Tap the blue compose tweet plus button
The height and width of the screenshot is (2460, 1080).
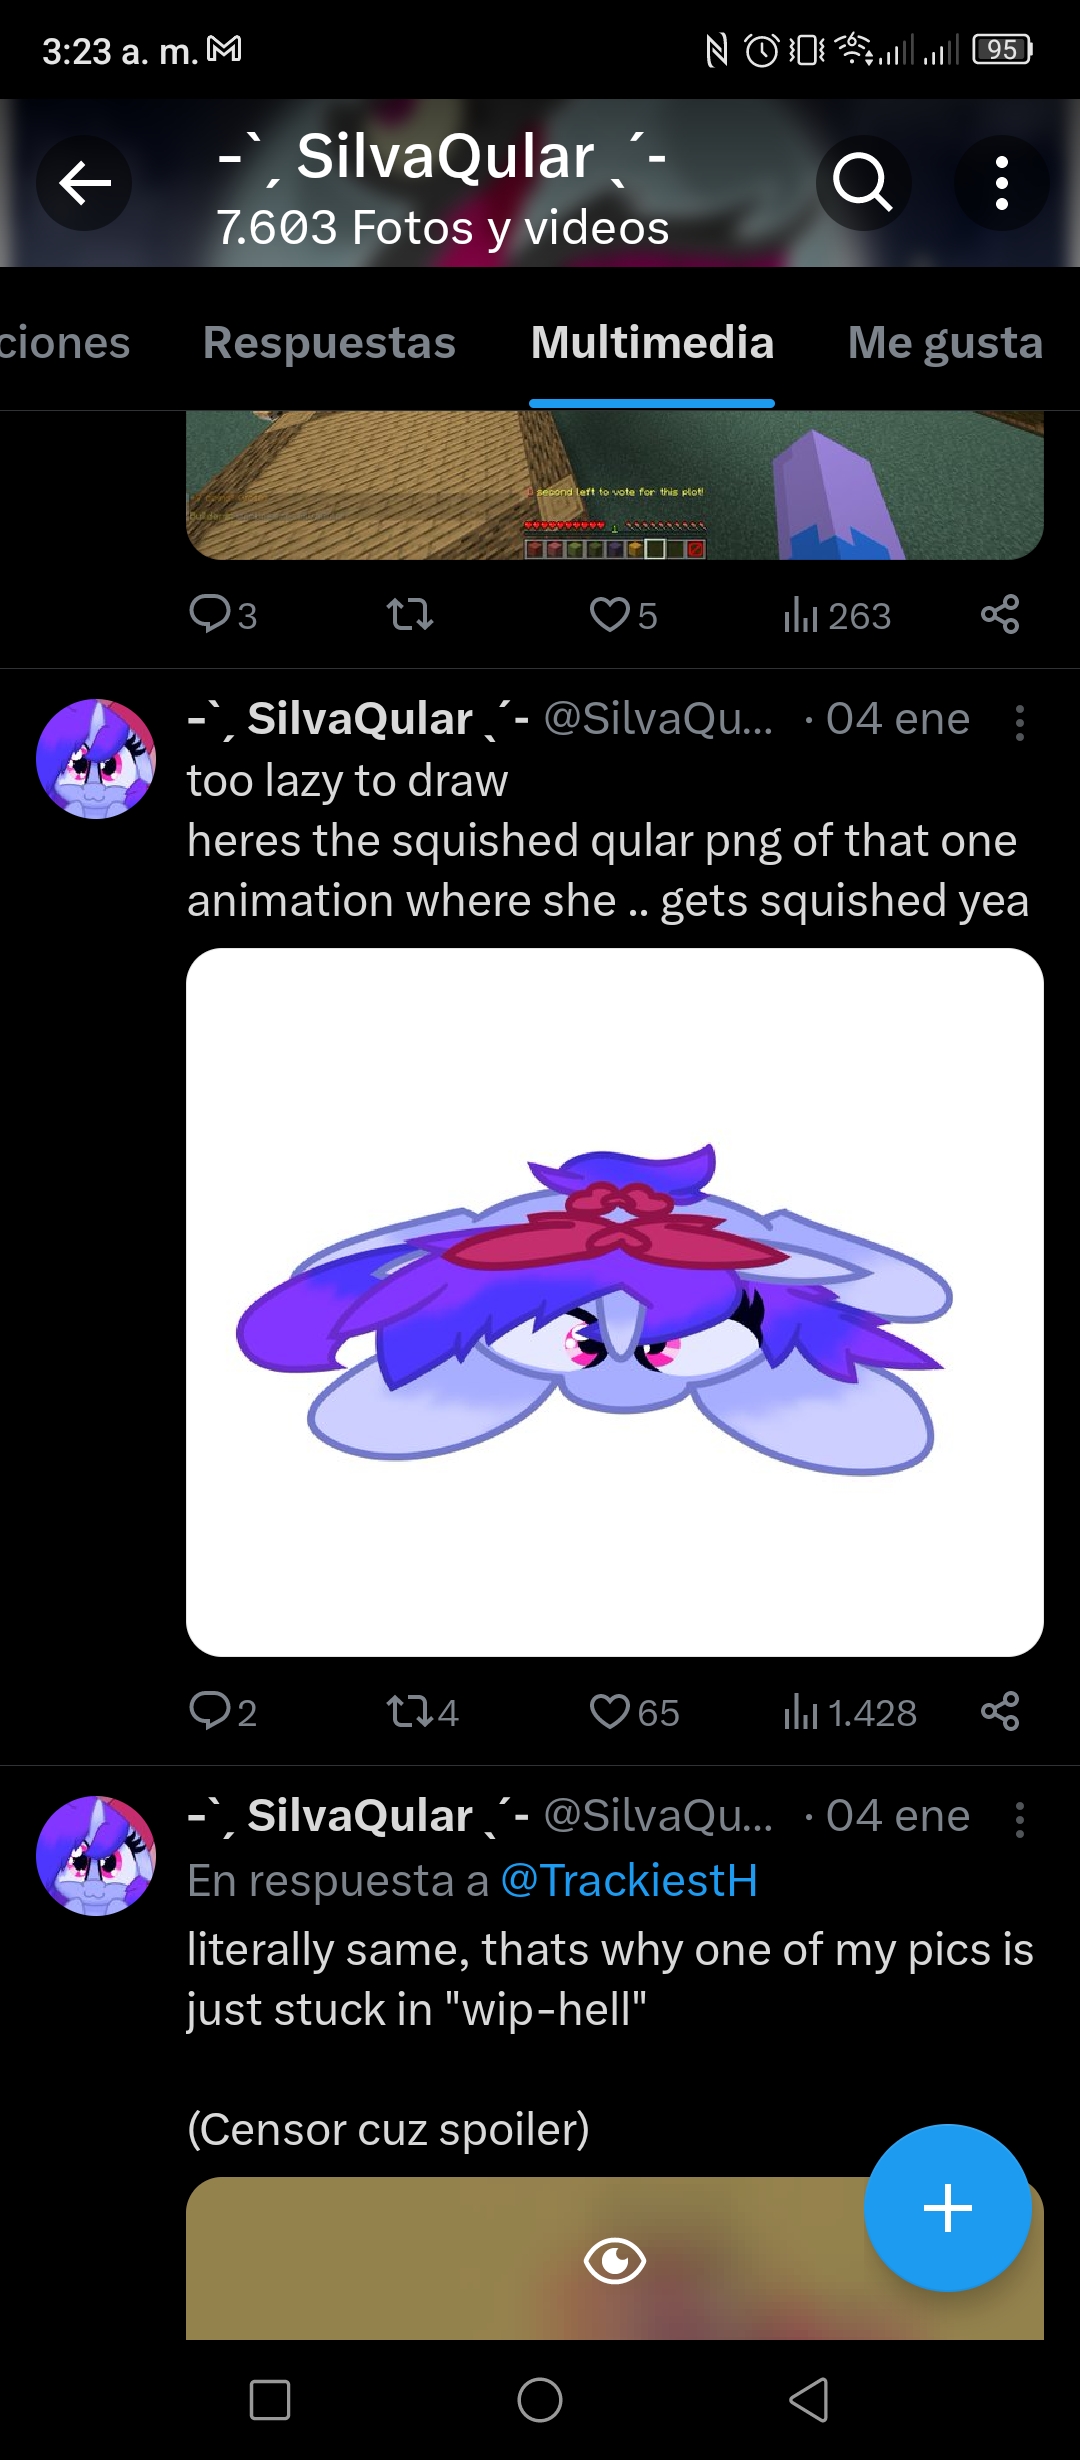tap(947, 2208)
